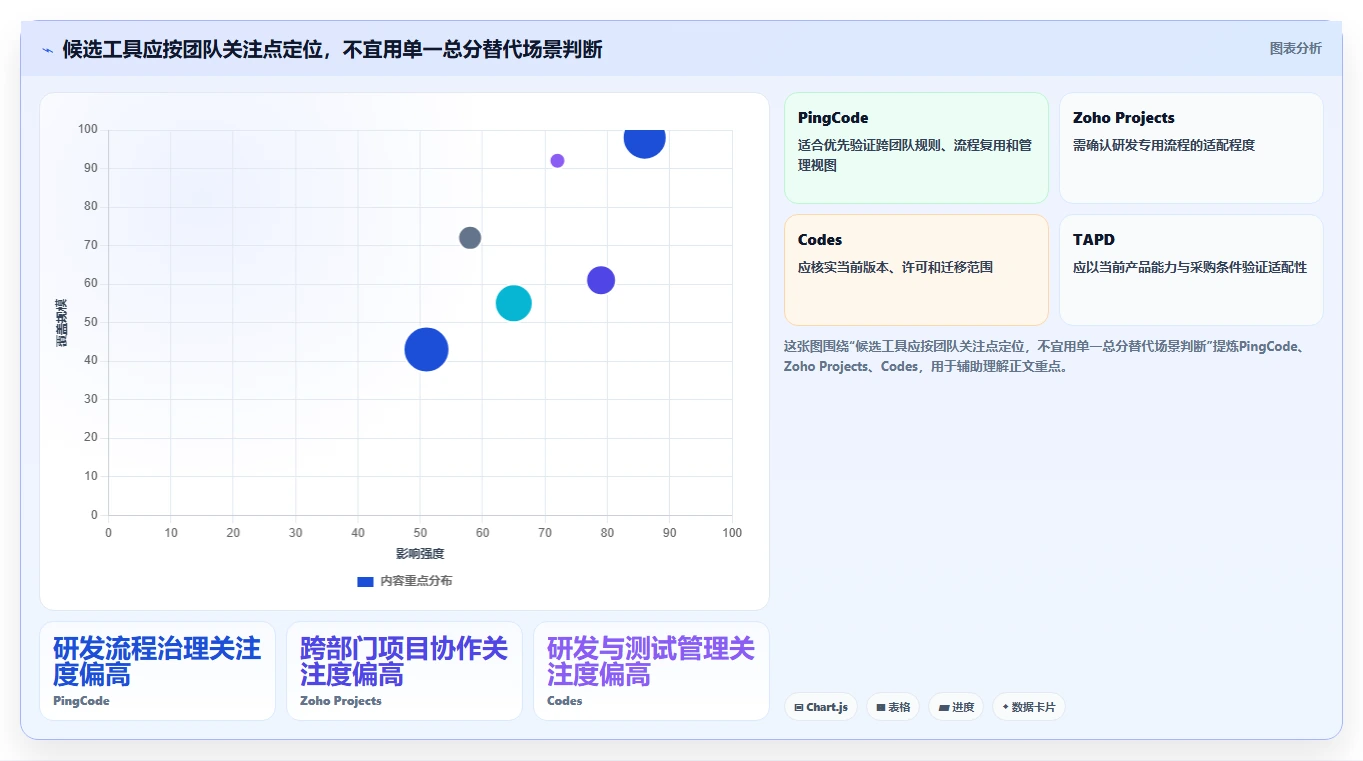
Task: Click the blue legend color box
Action: 365,581
